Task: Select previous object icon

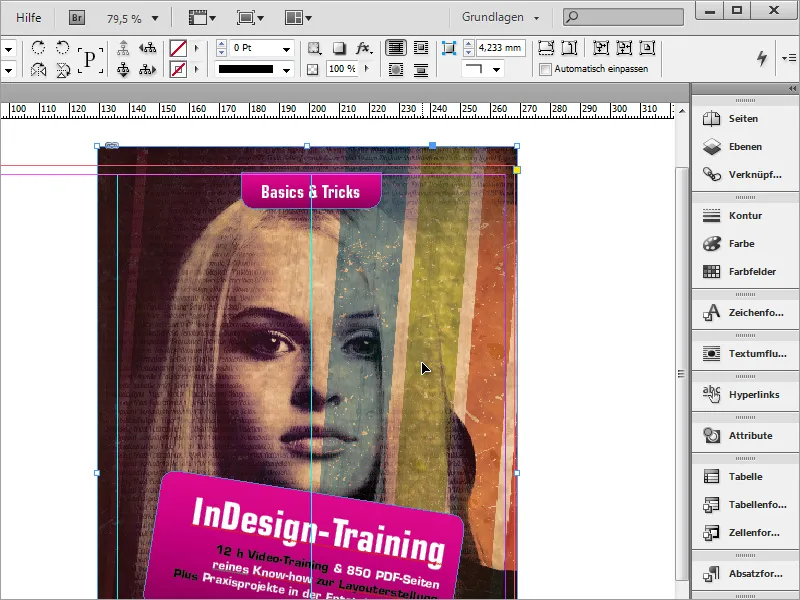Action: click(x=147, y=48)
